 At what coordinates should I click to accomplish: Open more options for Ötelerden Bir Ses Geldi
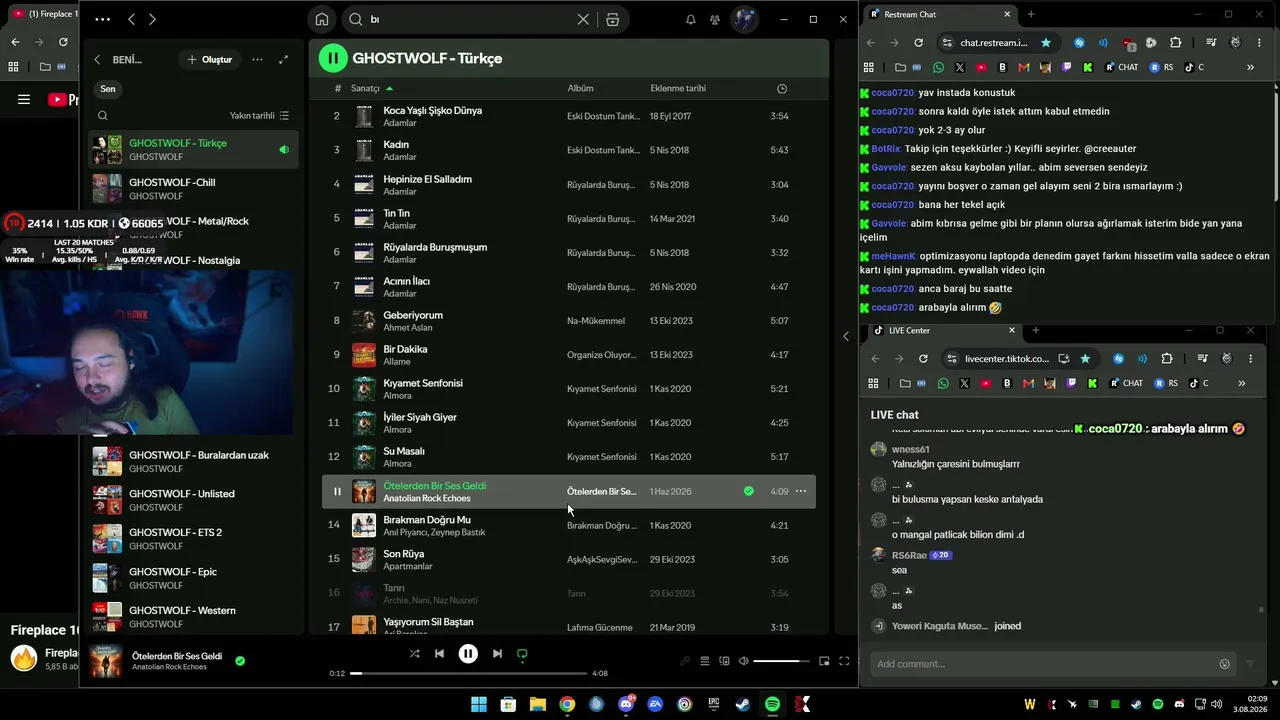801,491
